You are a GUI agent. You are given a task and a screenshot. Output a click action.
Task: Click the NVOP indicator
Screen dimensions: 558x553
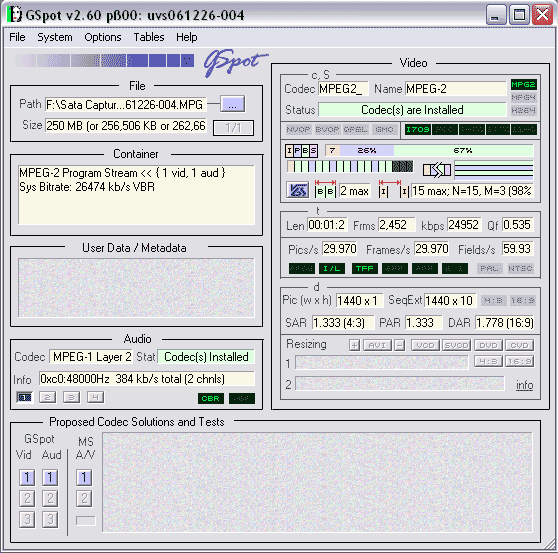click(298, 130)
